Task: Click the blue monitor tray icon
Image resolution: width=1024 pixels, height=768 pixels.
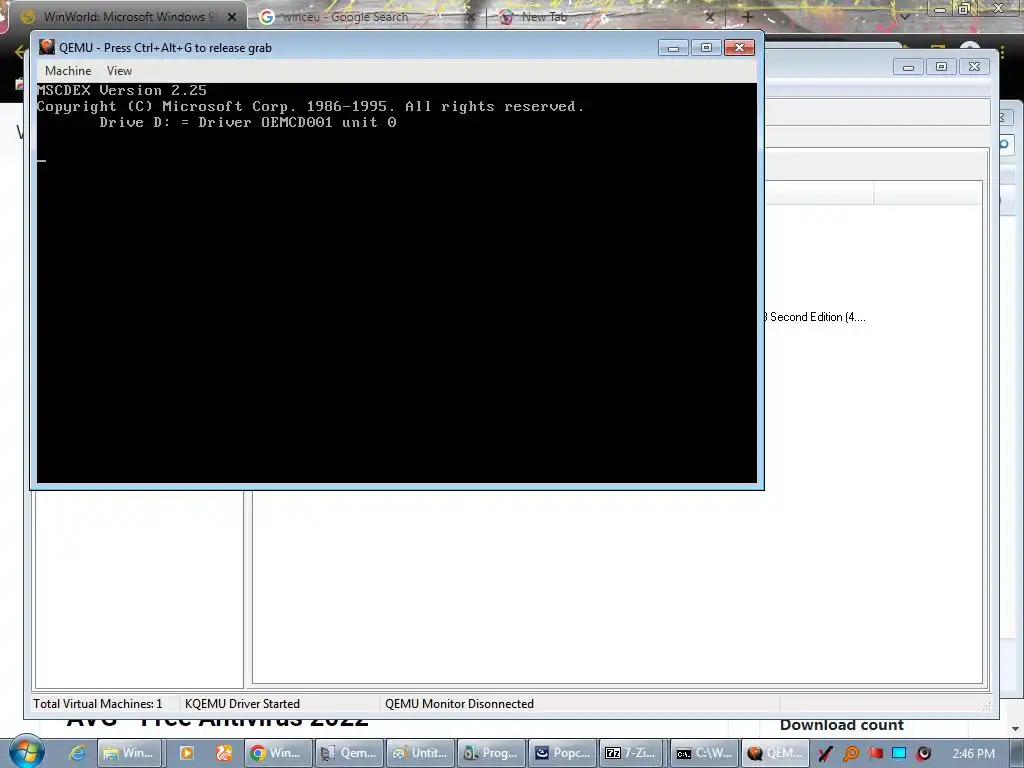Action: [899, 754]
